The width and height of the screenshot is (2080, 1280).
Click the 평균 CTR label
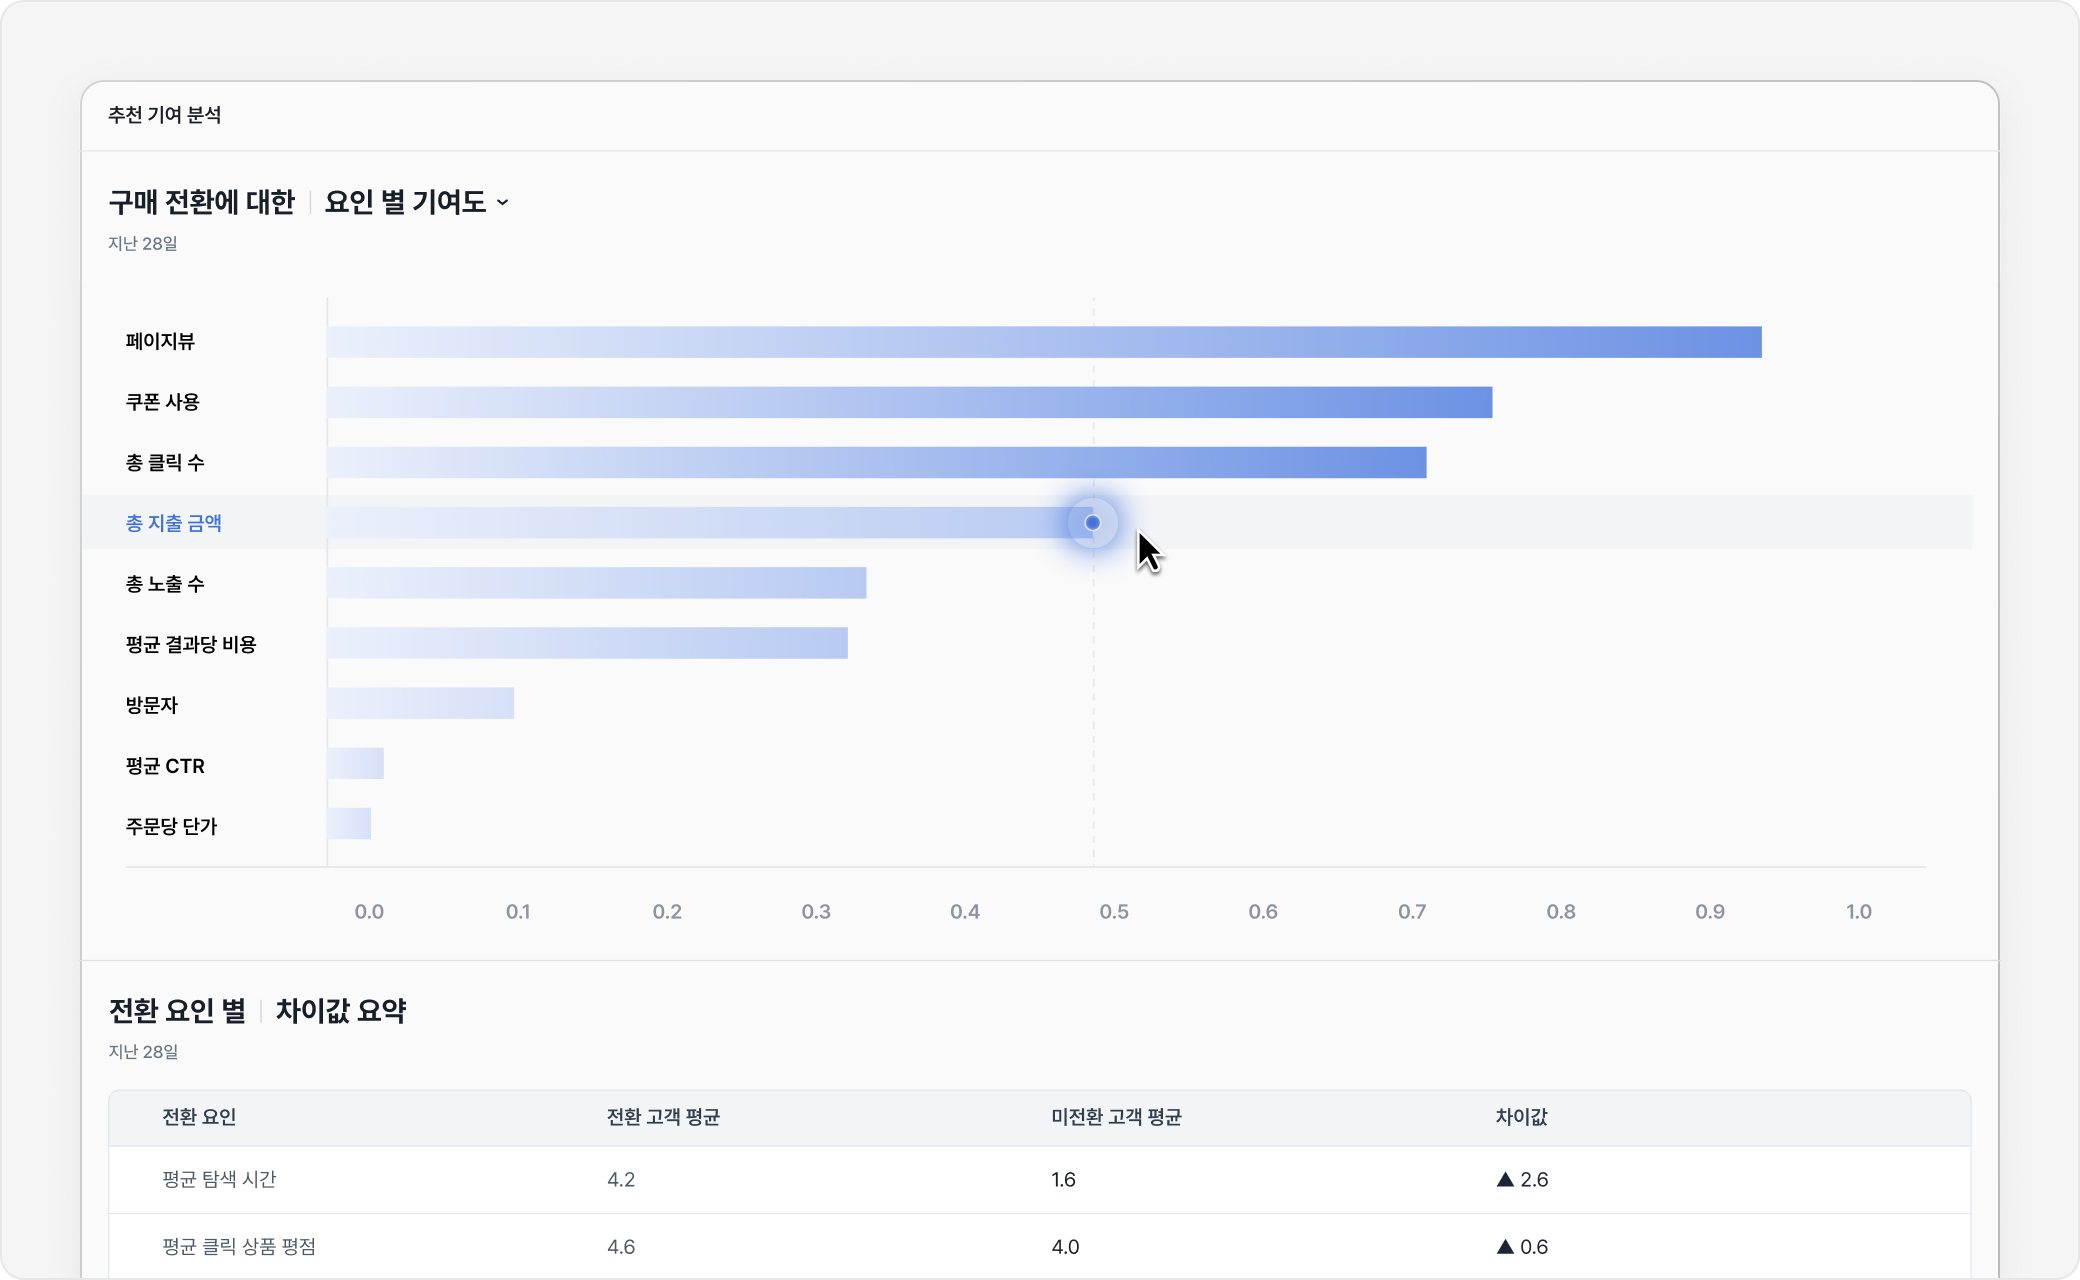coord(165,766)
